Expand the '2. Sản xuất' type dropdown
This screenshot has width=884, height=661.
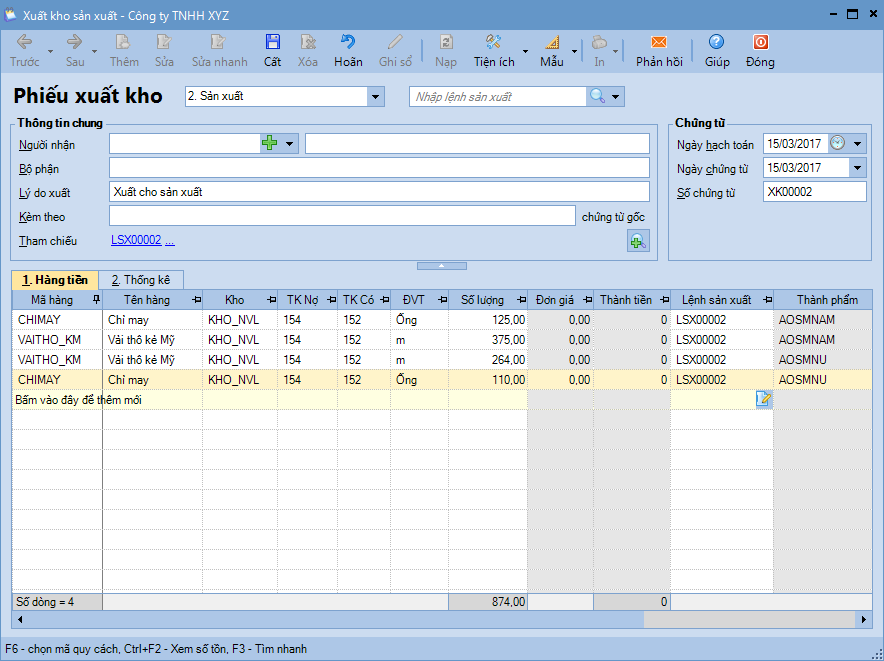[x=376, y=97]
